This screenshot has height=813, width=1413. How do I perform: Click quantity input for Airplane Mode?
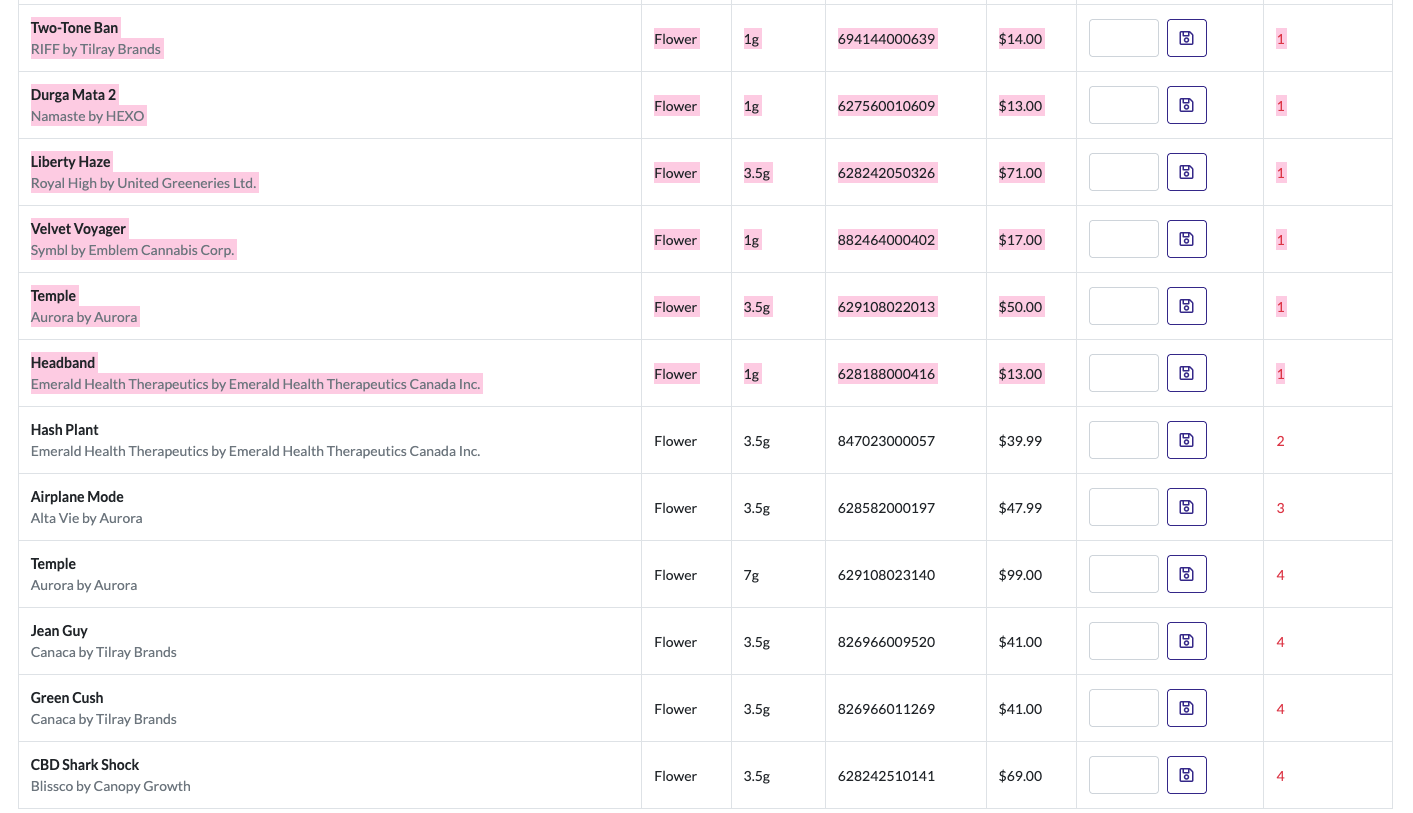[x=1123, y=507]
